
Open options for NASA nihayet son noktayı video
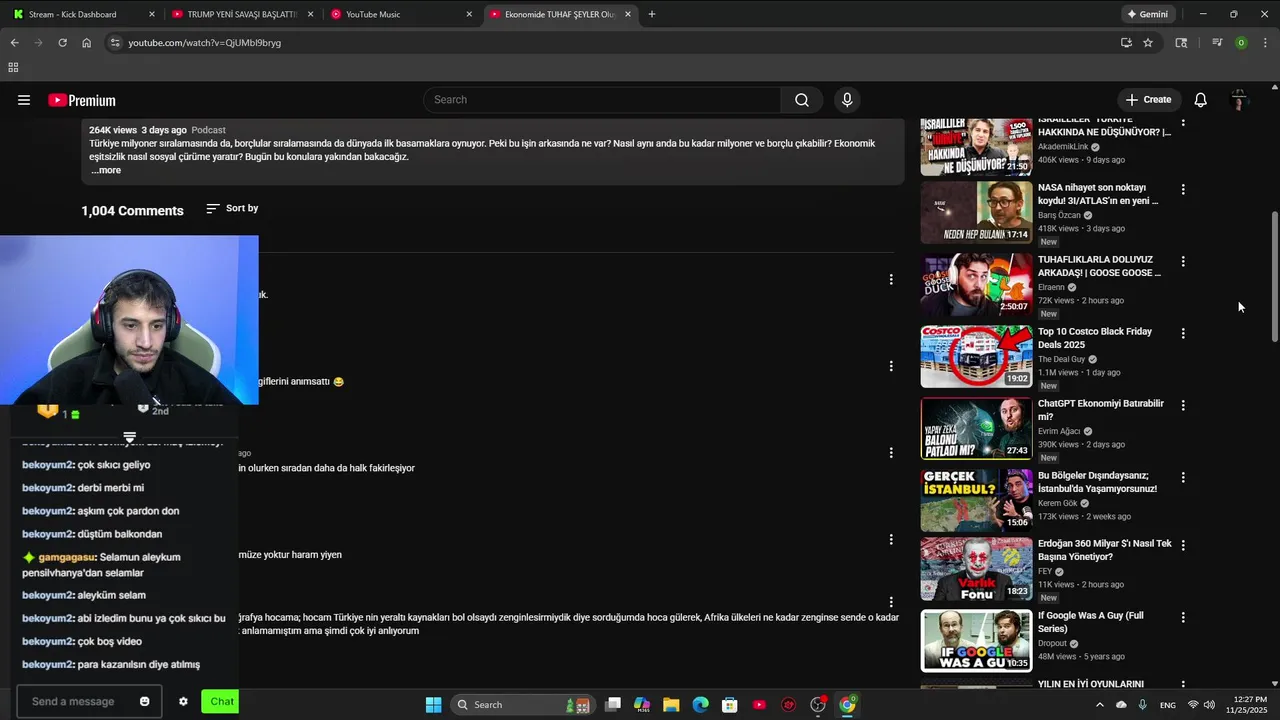coord(1183,189)
